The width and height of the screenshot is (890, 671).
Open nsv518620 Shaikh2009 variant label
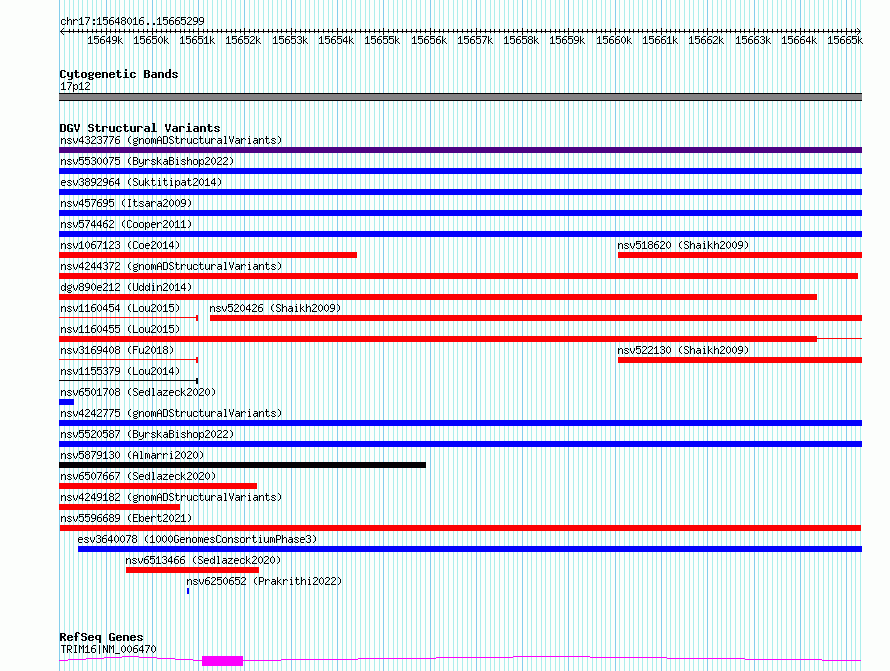(683, 245)
